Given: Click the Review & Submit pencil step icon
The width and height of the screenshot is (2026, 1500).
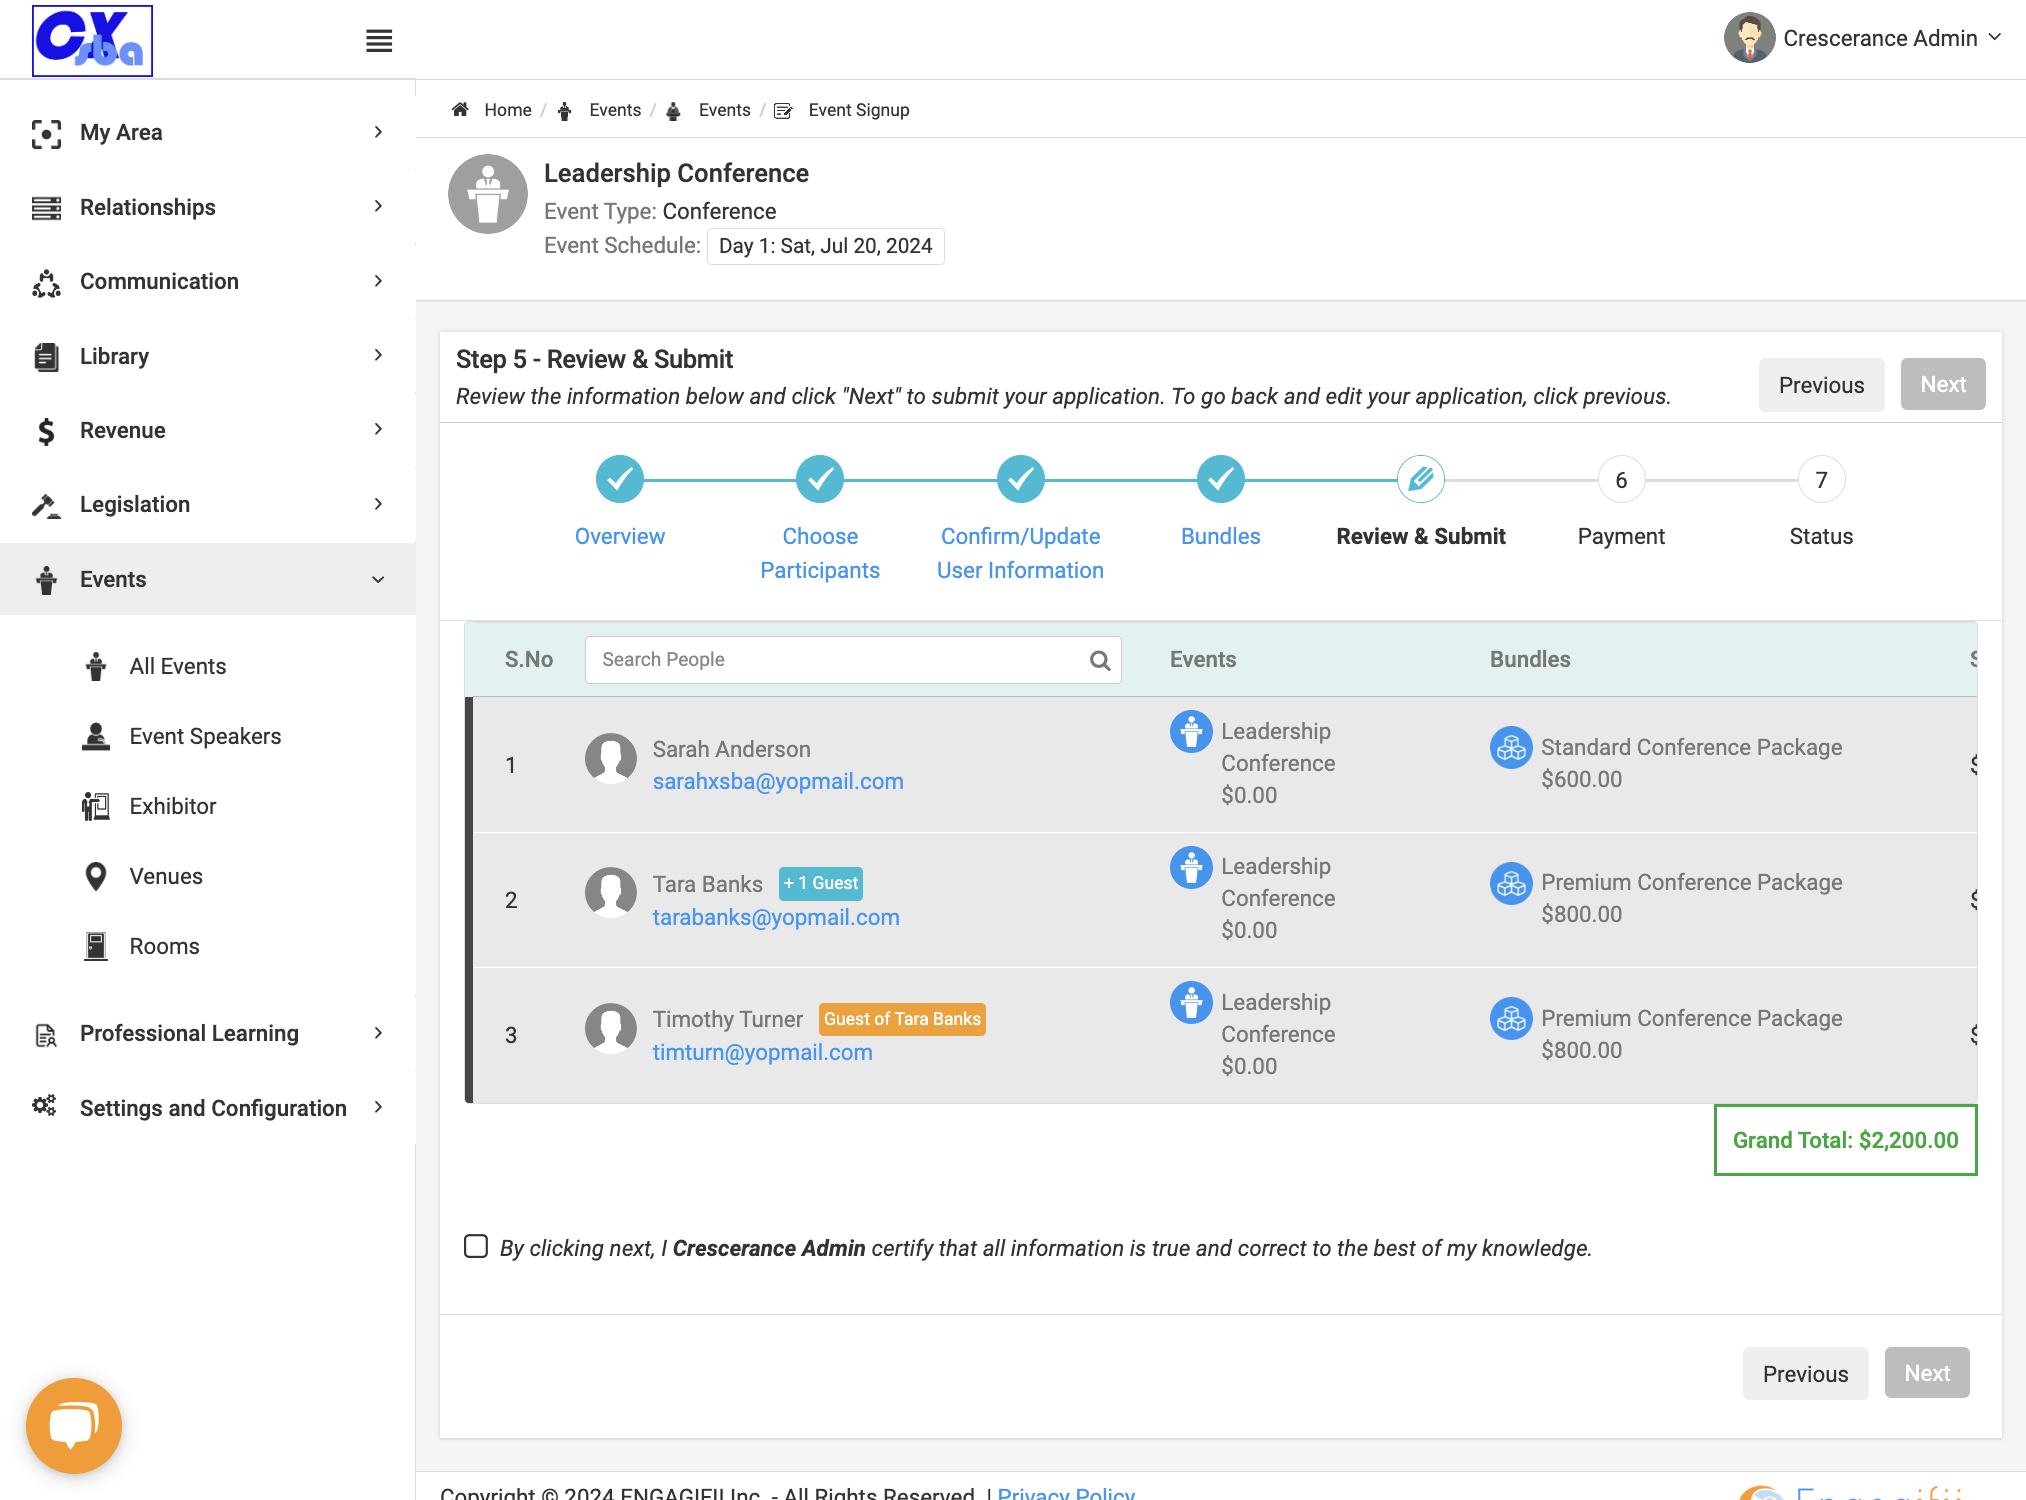Looking at the screenshot, I should (x=1421, y=480).
